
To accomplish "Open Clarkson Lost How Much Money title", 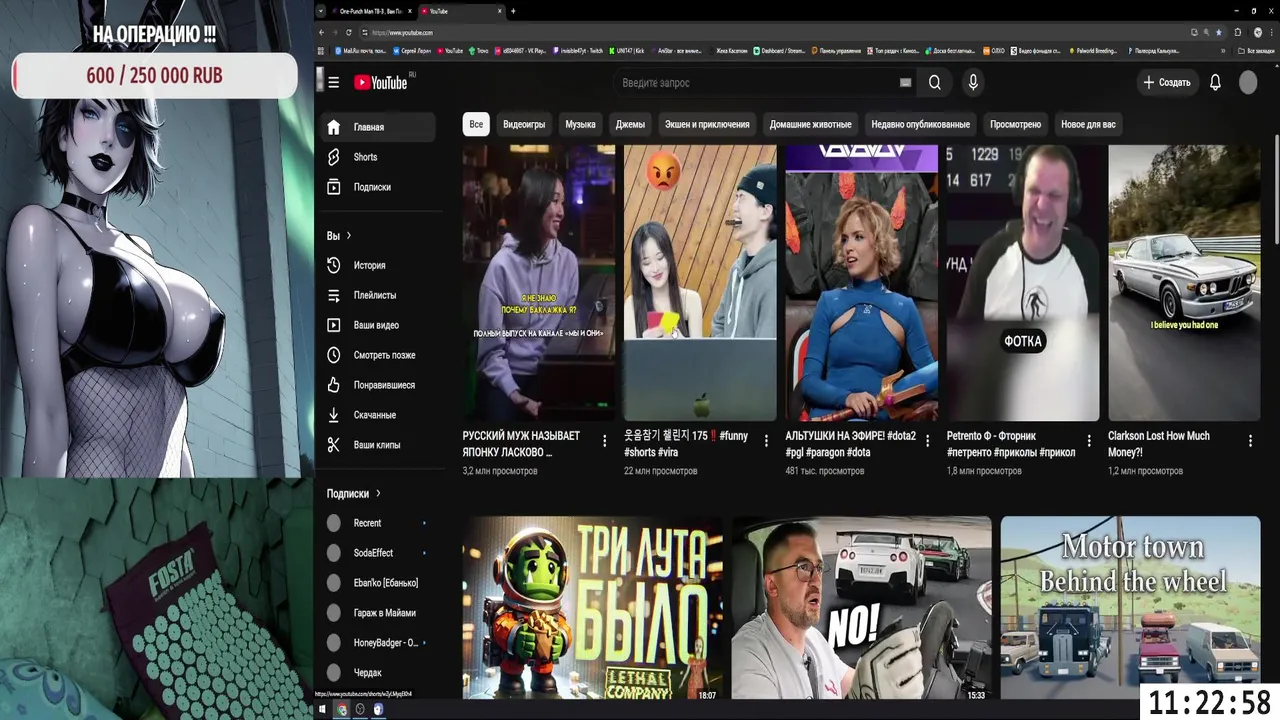I will (1159, 444).
